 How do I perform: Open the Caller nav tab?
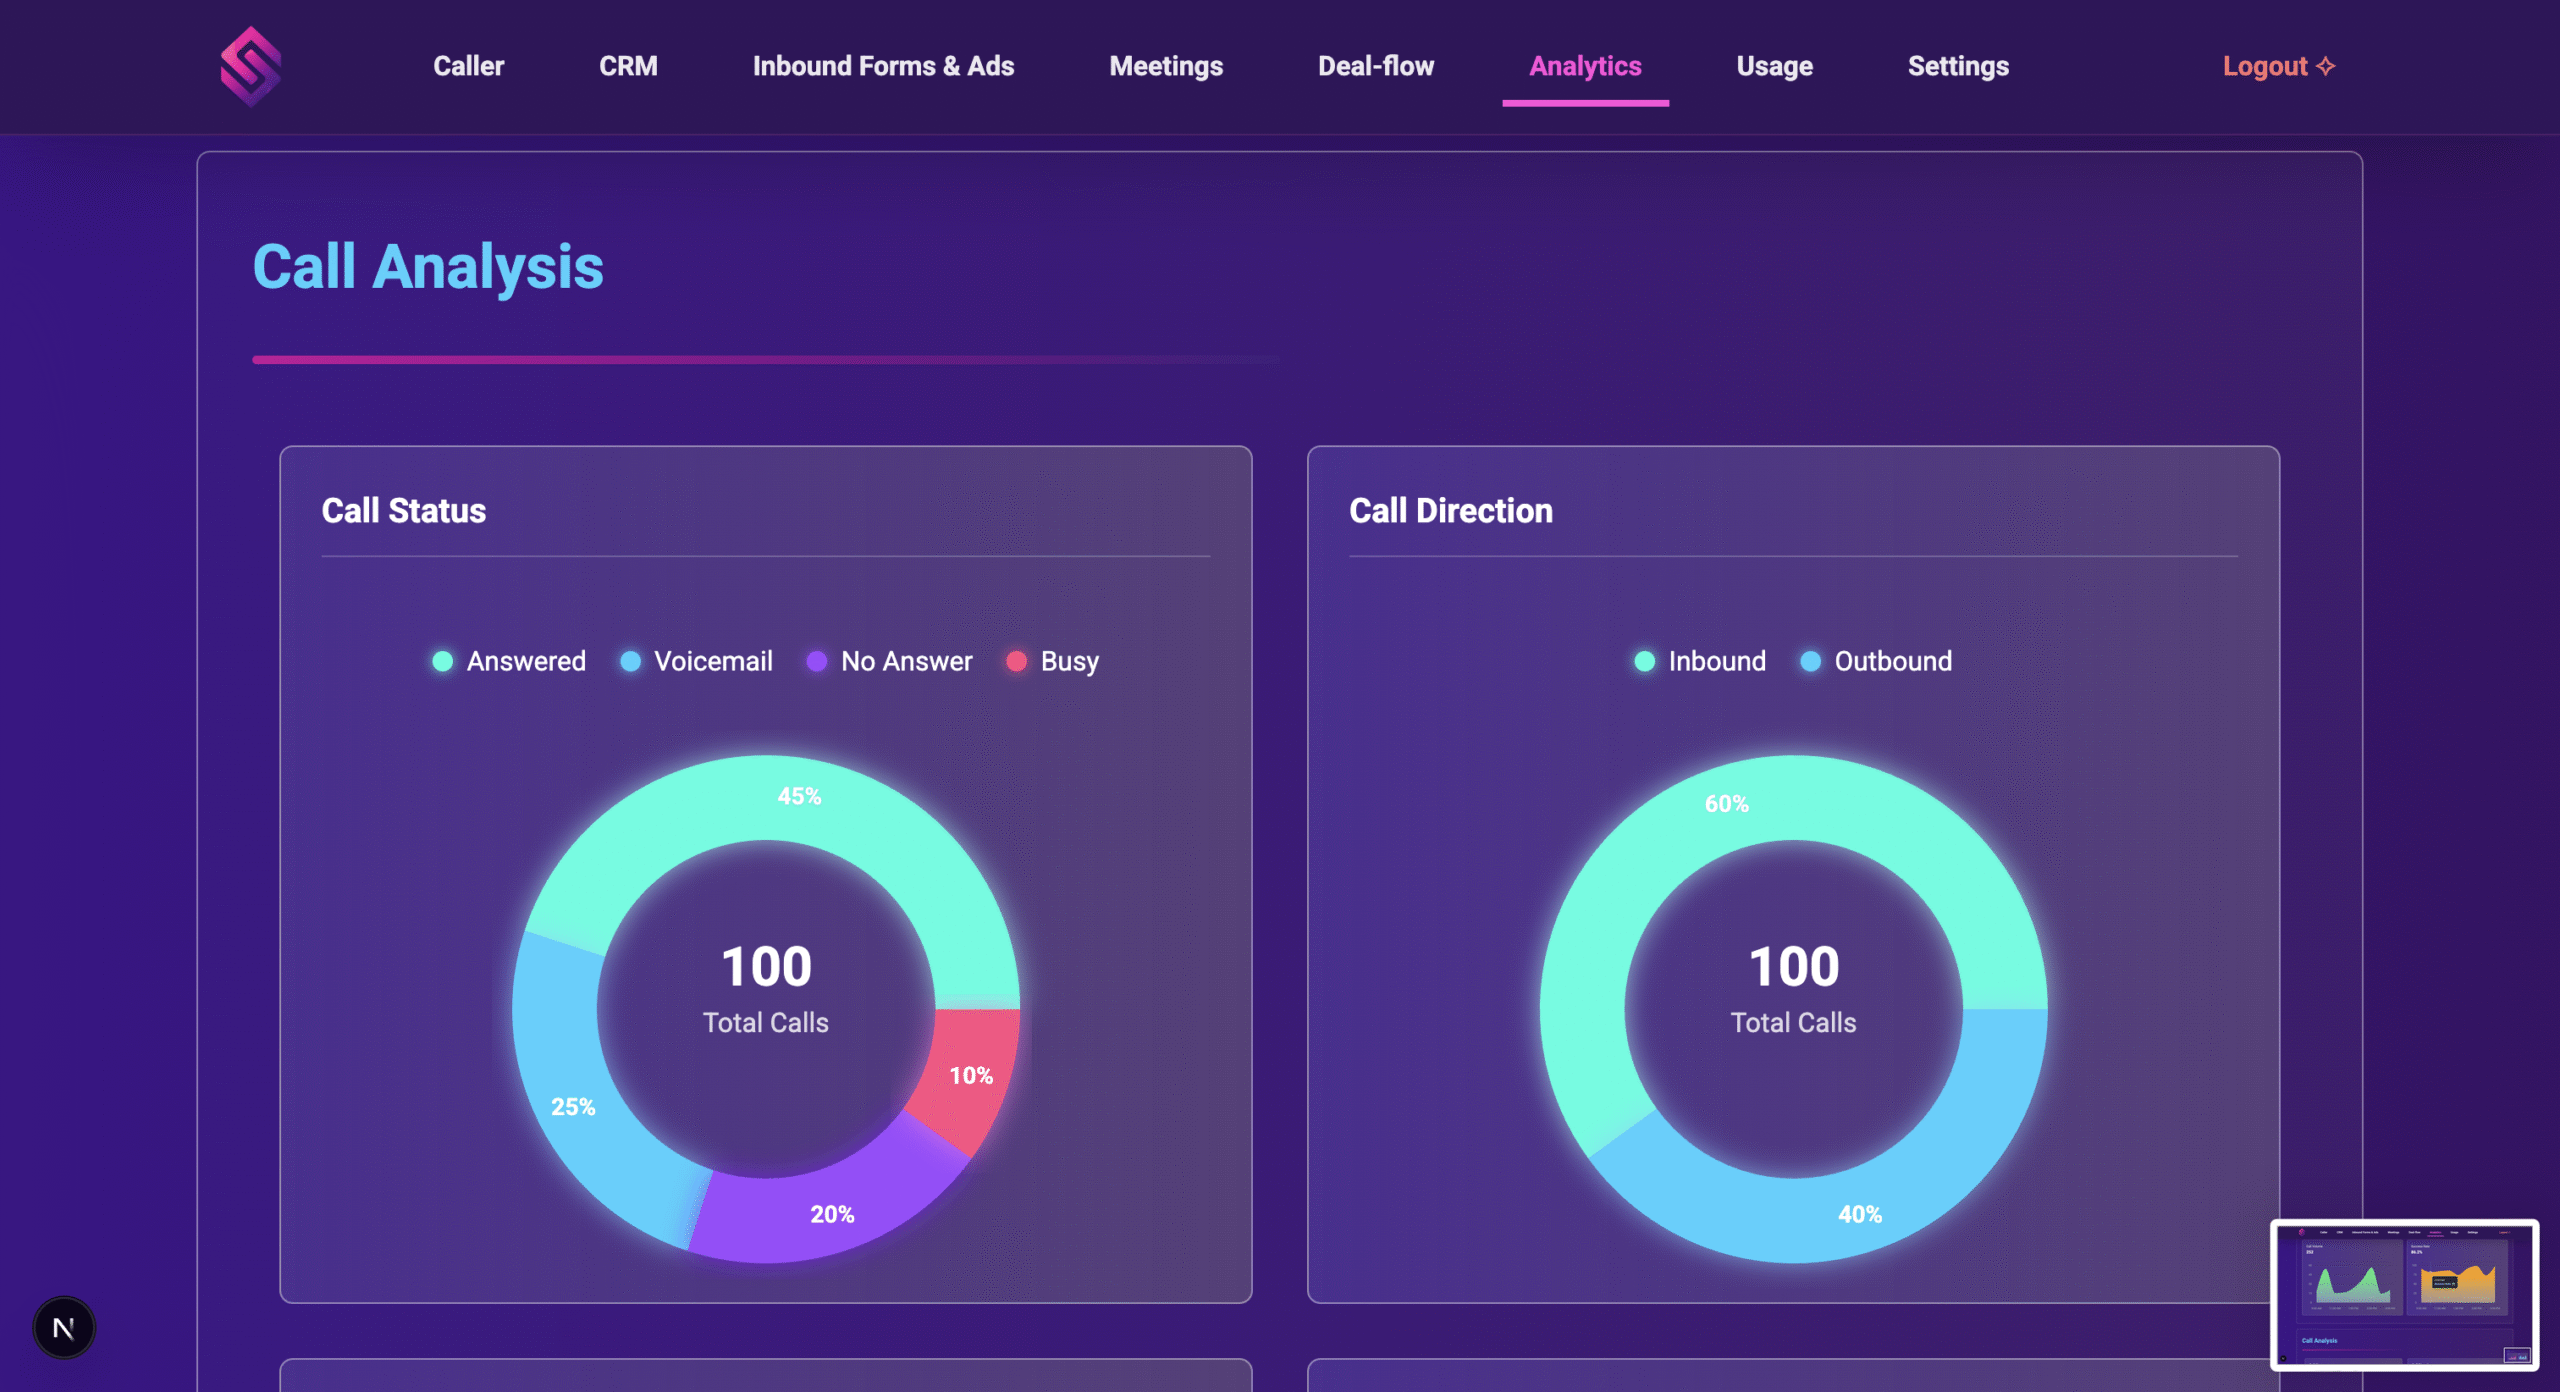pyautogui.click(x=468, y=66)
